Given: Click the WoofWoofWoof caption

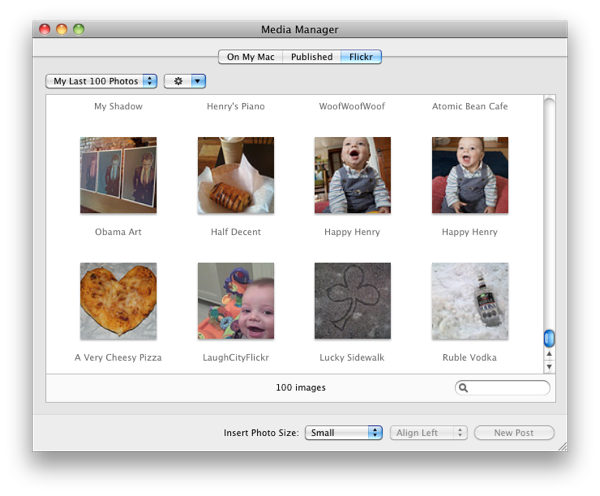Looking at the screenshot, I should 352,106.
